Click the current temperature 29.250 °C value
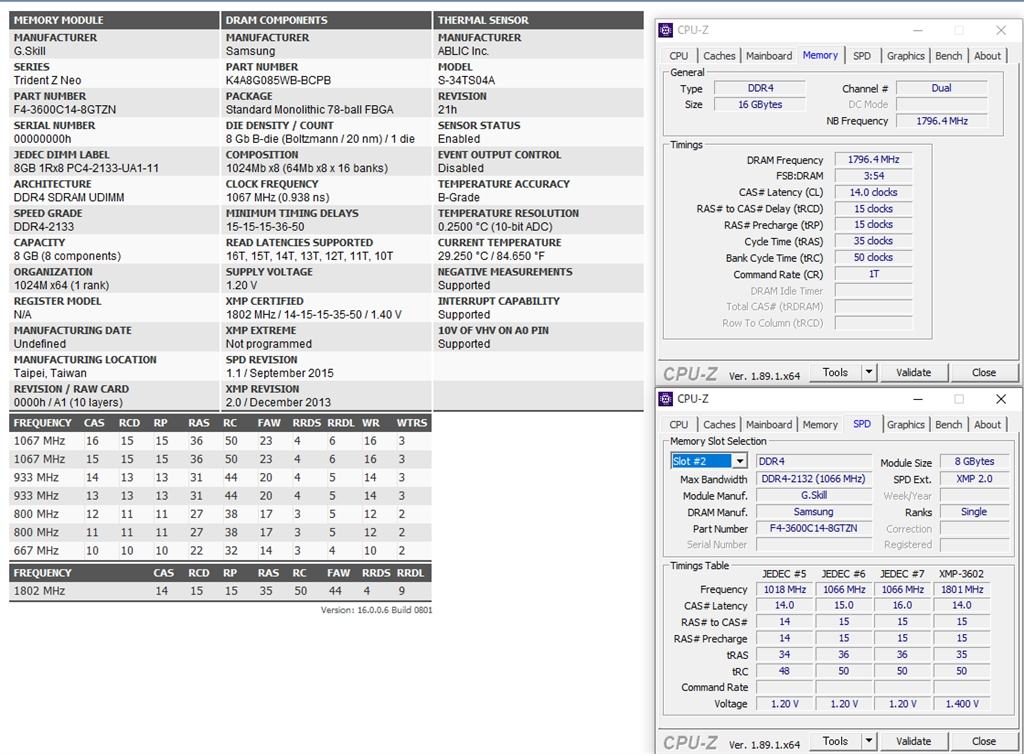The height and width of the screenshot is (754, 1024). [490, 256]
